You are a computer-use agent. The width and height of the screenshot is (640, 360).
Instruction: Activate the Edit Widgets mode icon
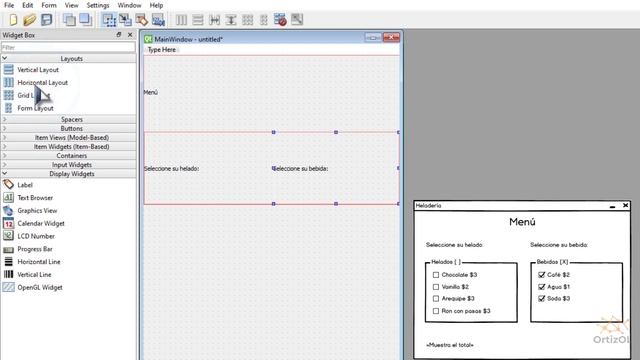click(x=109, y=20)
